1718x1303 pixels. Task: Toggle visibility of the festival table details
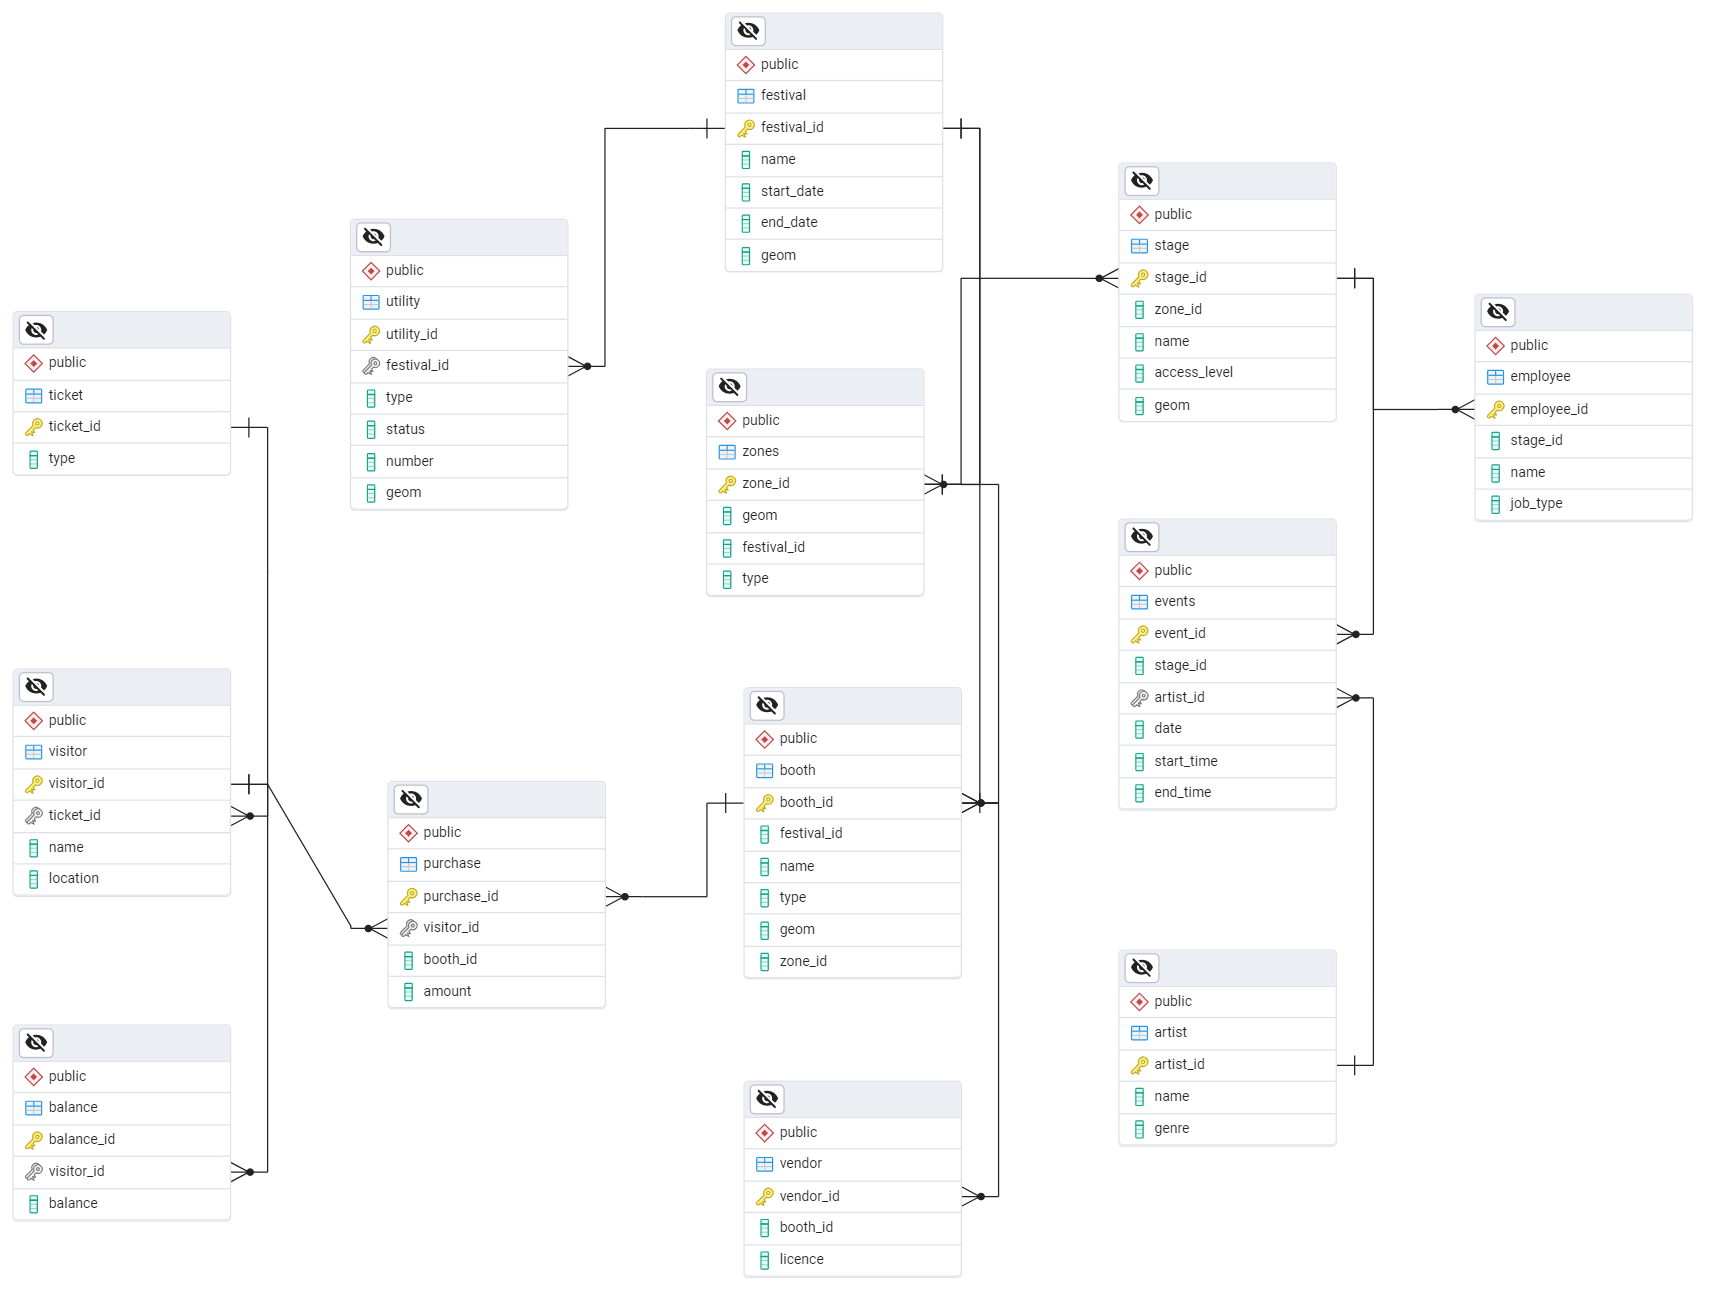748,31
